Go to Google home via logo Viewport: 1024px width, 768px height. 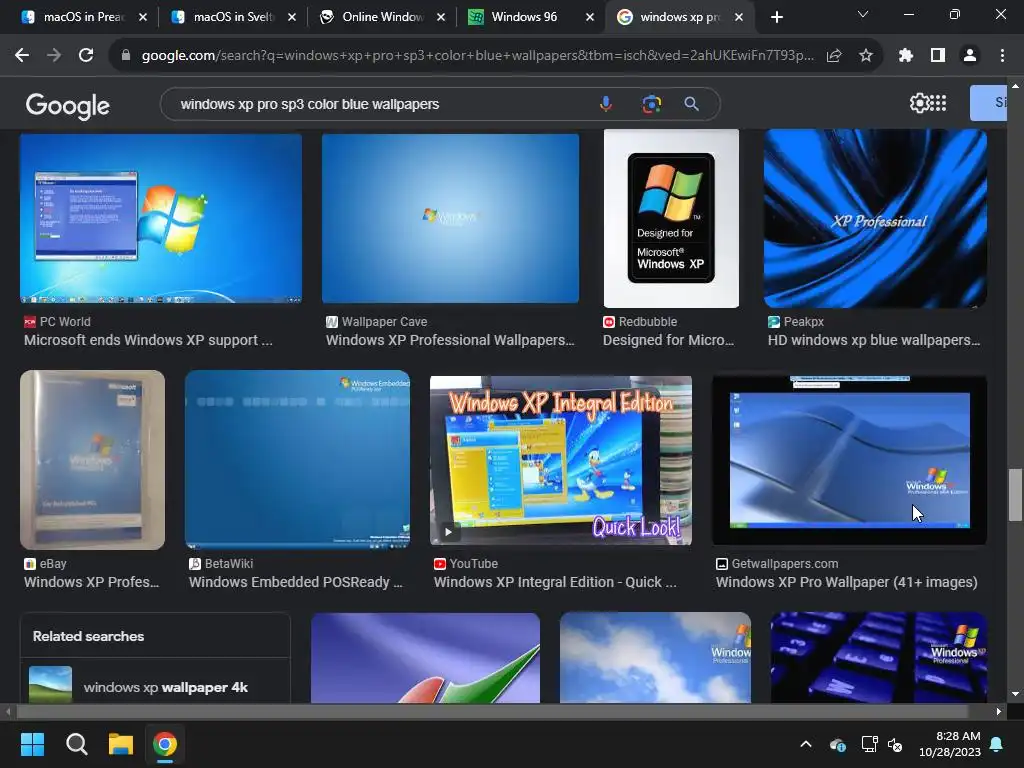[x=67, y=105]
